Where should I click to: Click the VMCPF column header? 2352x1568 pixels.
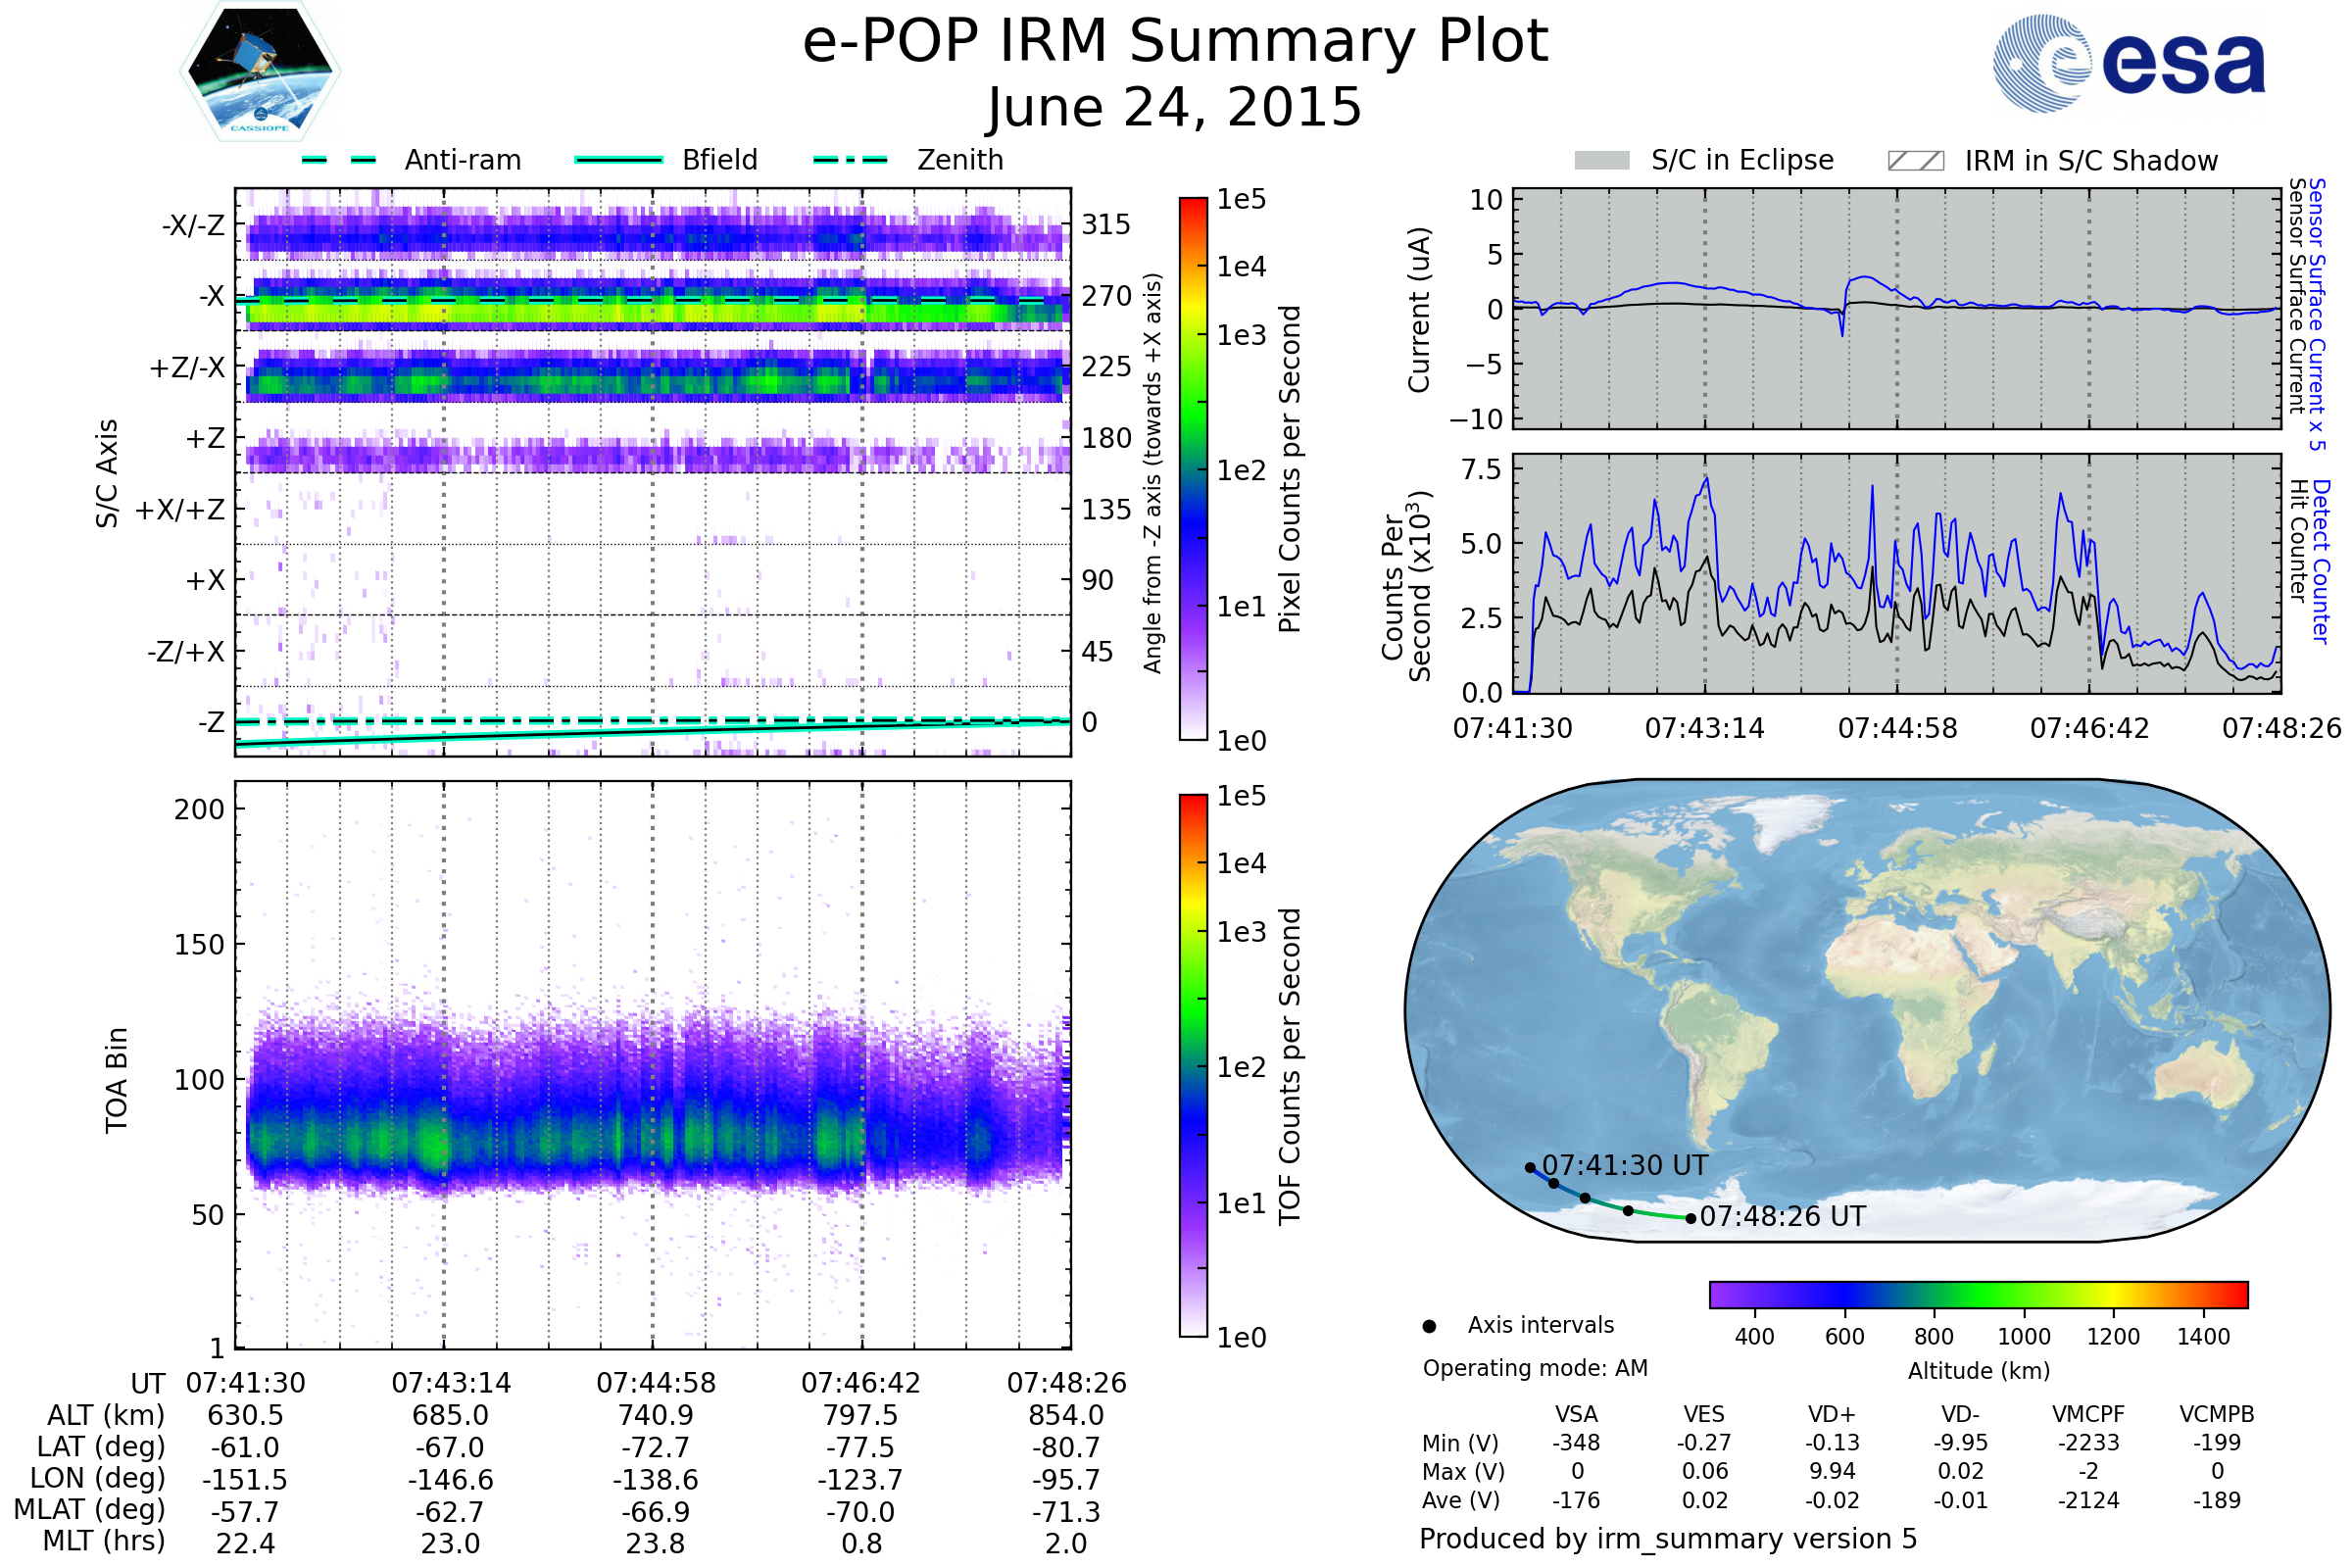click(x=2088, y=1414)
